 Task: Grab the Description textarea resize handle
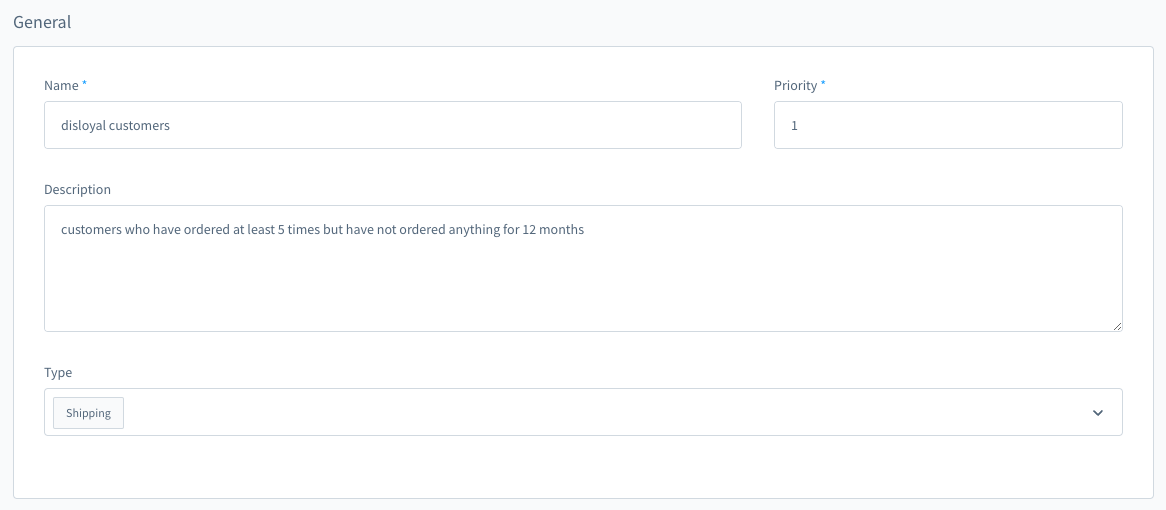[x=1117, y=326]
